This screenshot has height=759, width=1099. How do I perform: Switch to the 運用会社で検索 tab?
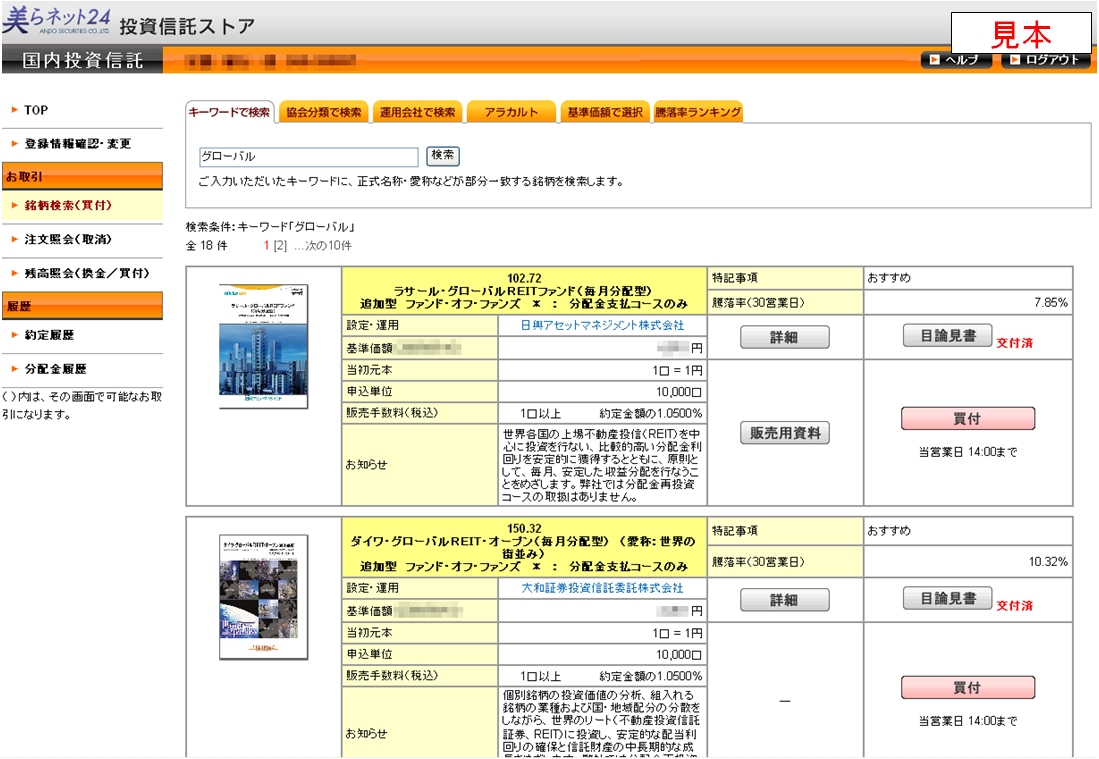click(x=417, y=112)
